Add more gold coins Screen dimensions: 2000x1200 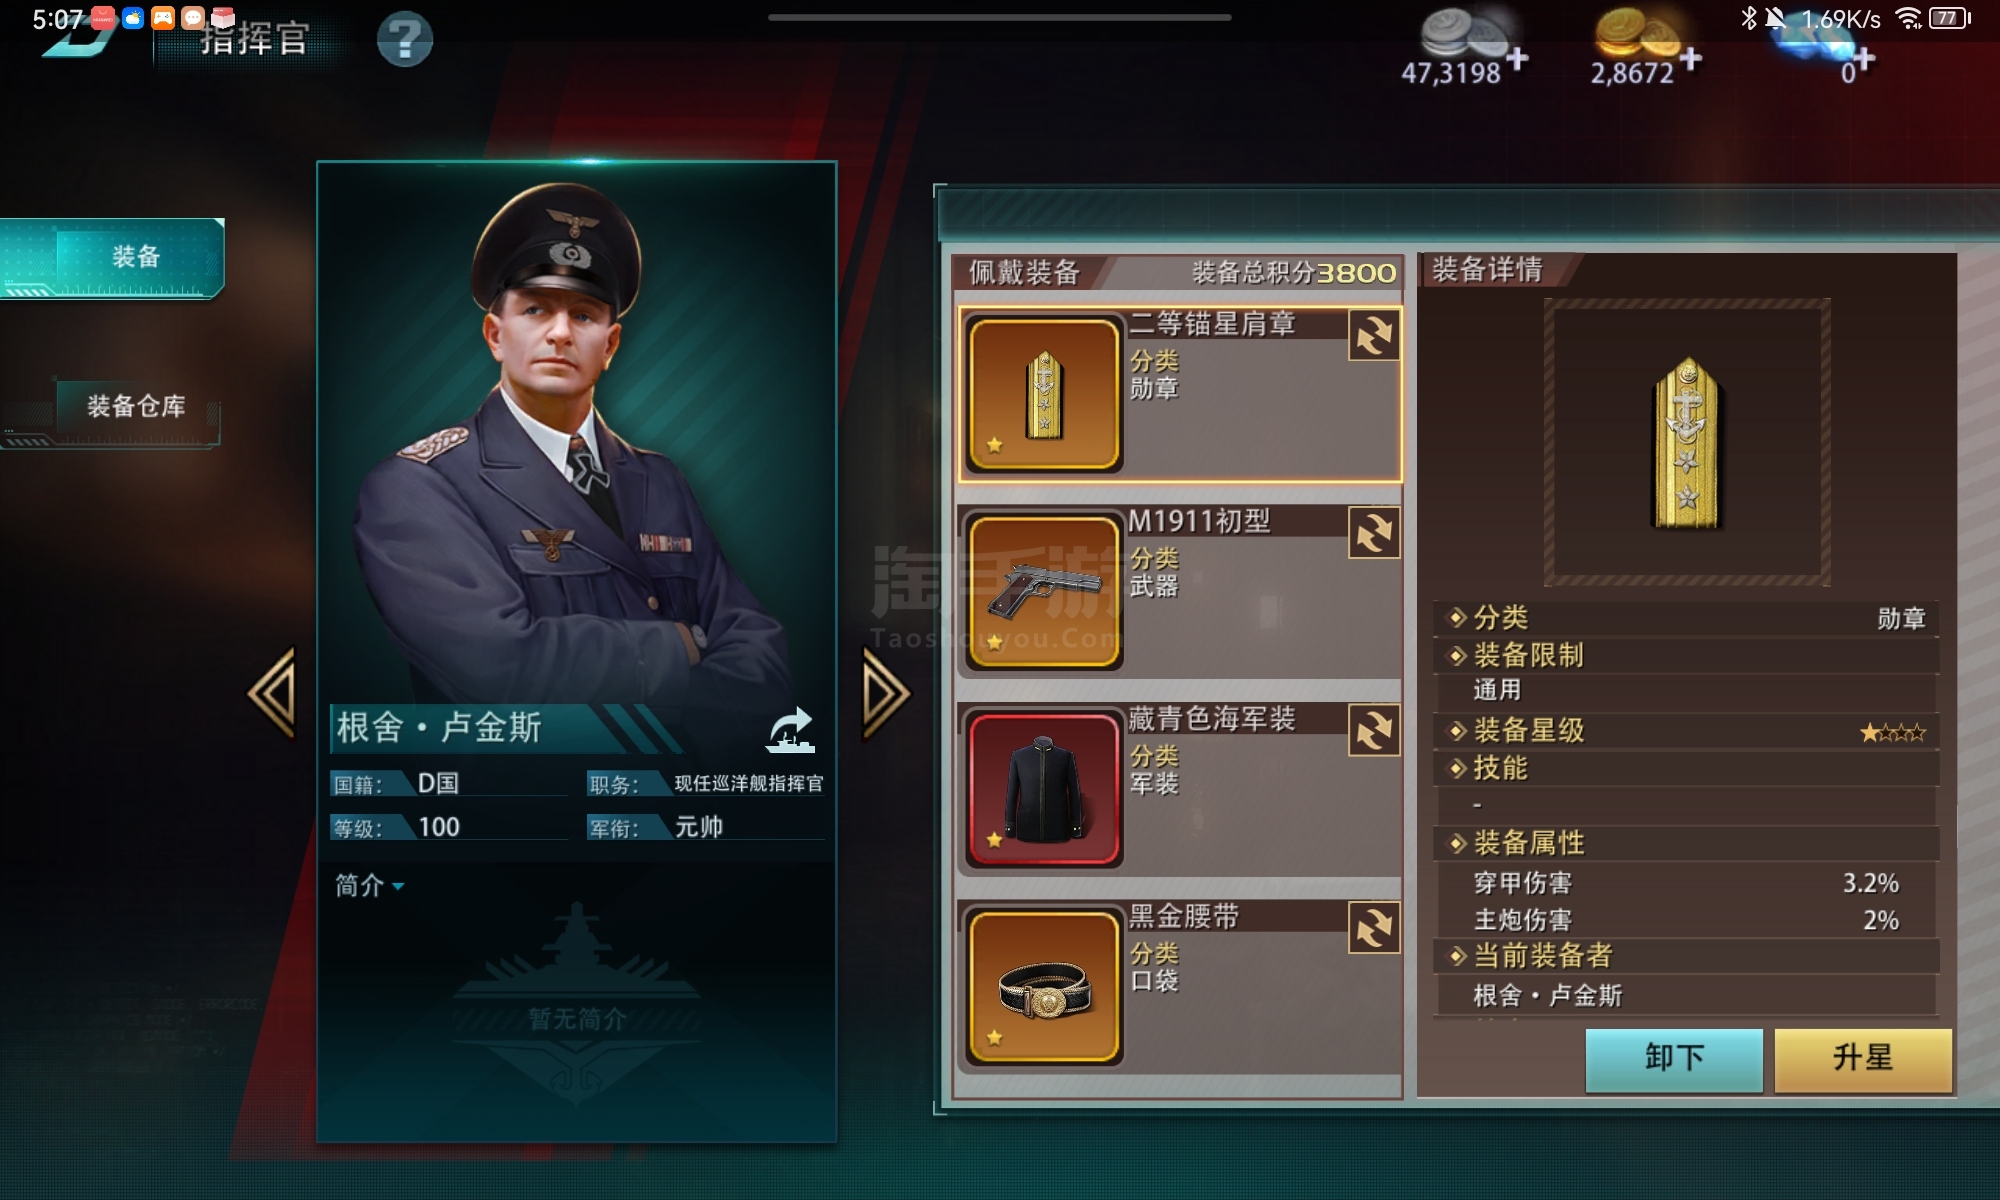point(1690,58)
